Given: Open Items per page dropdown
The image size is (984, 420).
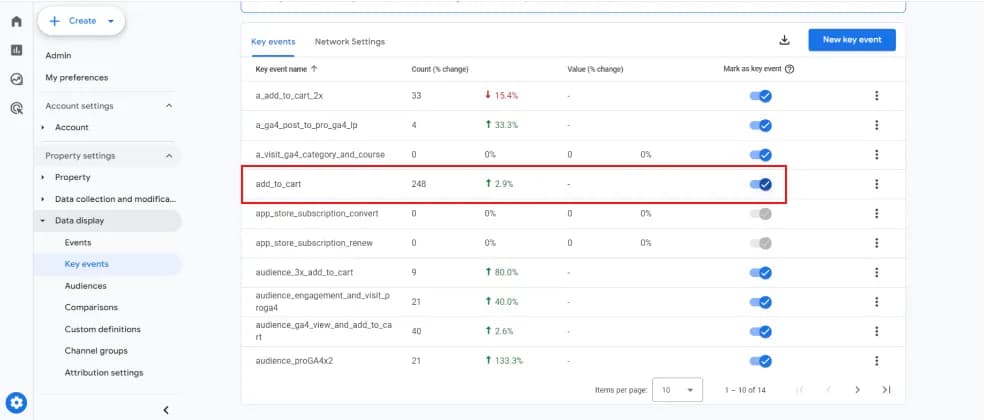Looking at the screenshot, I should (x=678, y=390).
